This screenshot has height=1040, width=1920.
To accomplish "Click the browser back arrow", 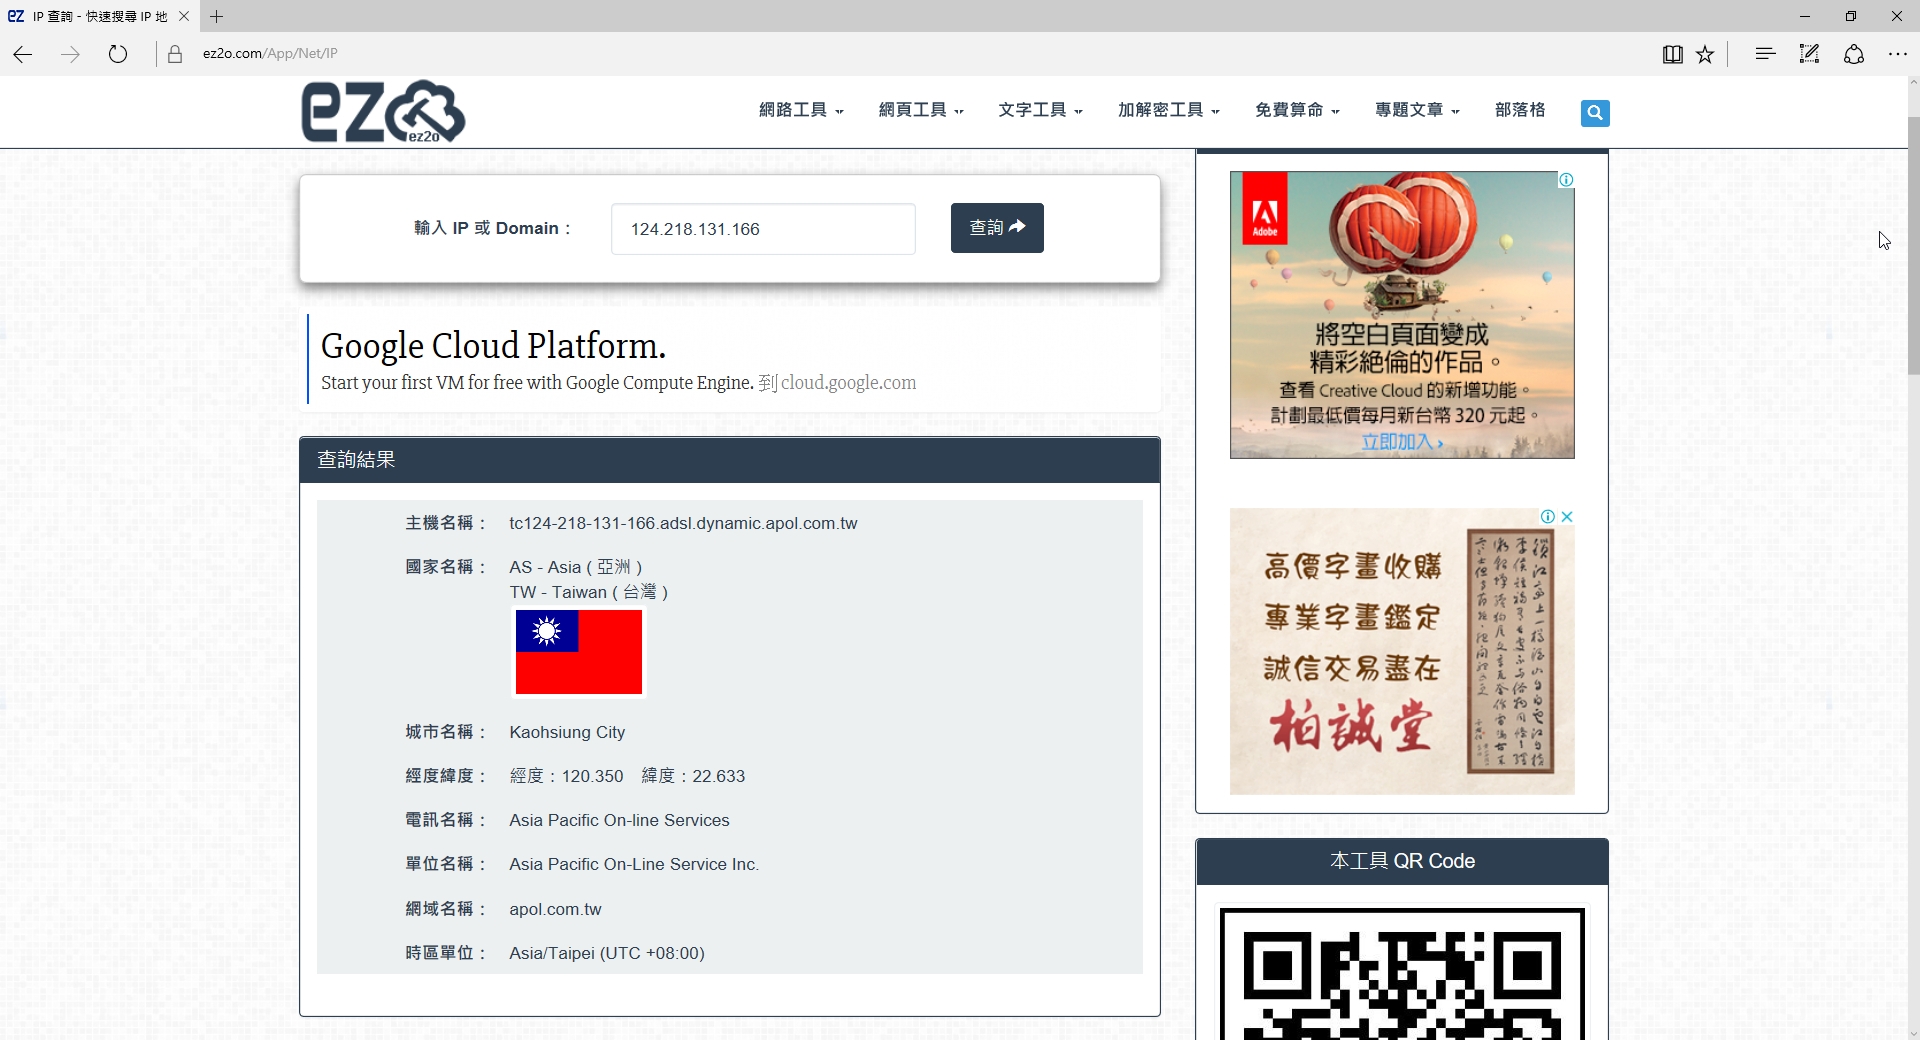I will [23, 54].
